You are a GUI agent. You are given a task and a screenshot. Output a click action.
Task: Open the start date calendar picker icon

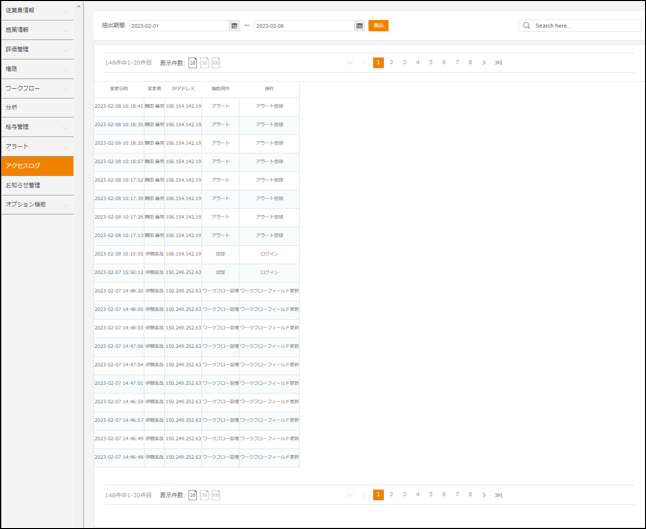click(234, 25)
